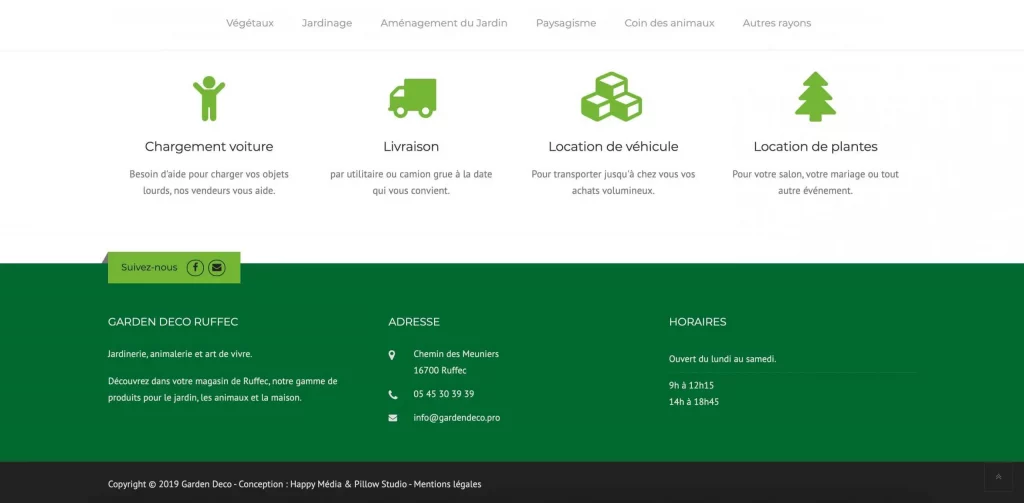Click the delivery truck icon

(412, 98)
